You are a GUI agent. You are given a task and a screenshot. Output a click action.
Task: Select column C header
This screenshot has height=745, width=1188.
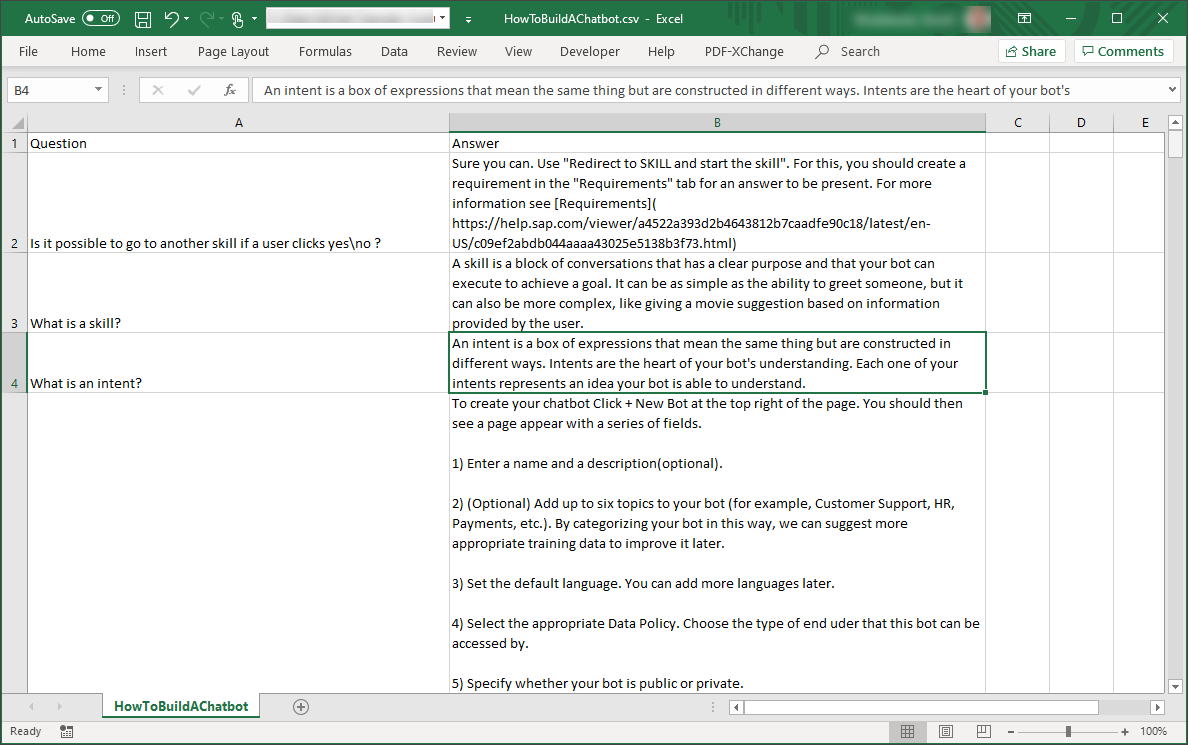click(x=1018, y=123)
